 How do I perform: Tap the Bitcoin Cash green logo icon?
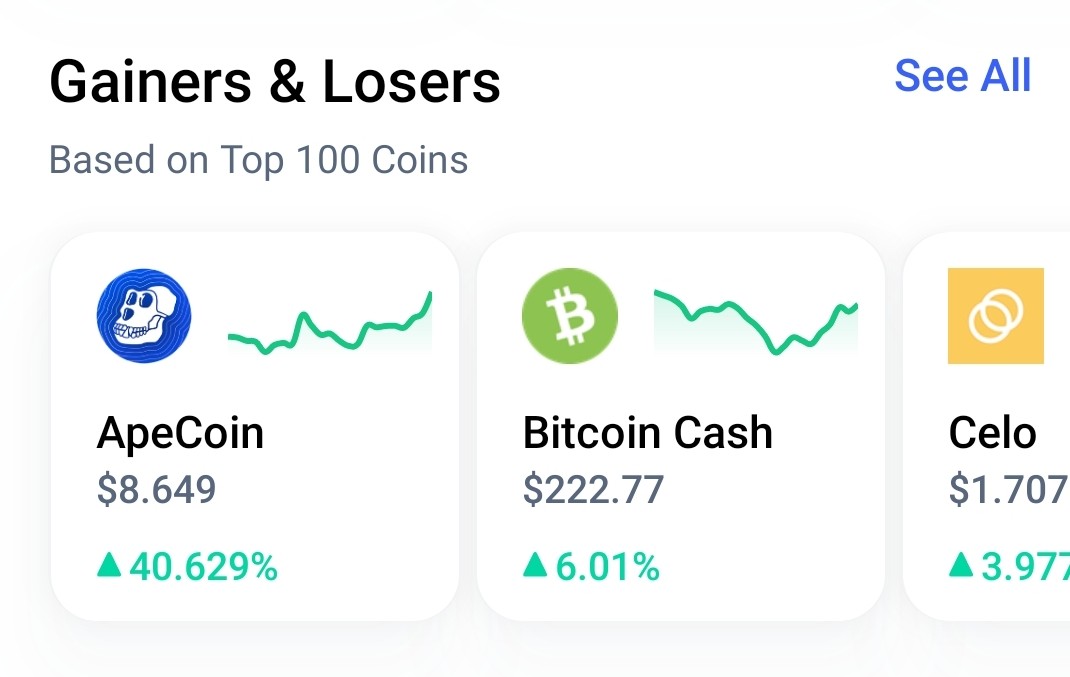tap(570, 315)
